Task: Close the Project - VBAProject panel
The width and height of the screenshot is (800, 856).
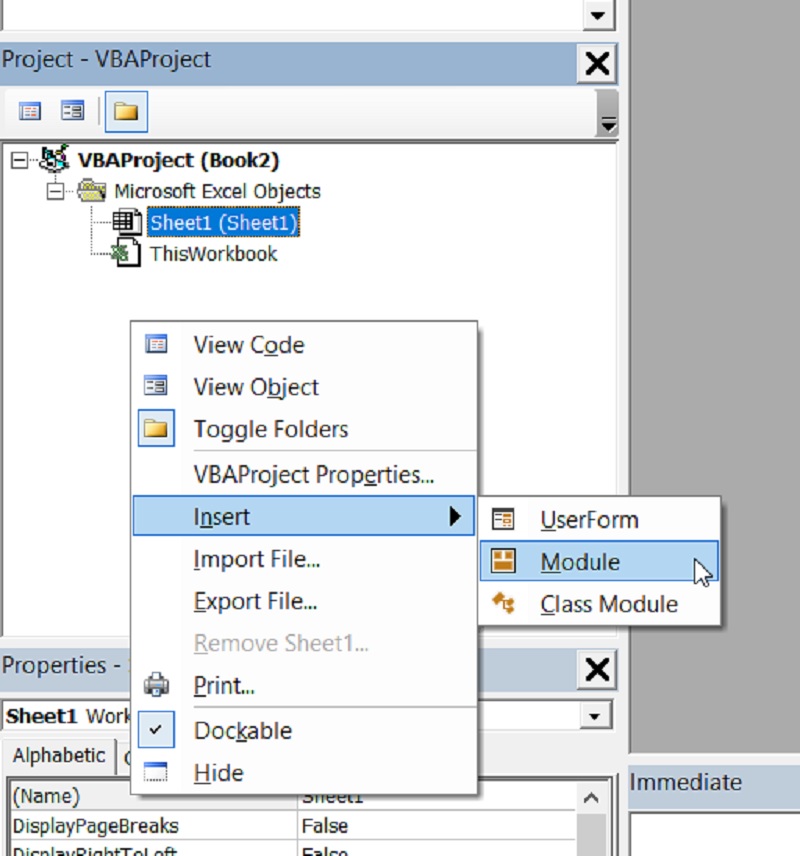Action: (x=597, y=64)
